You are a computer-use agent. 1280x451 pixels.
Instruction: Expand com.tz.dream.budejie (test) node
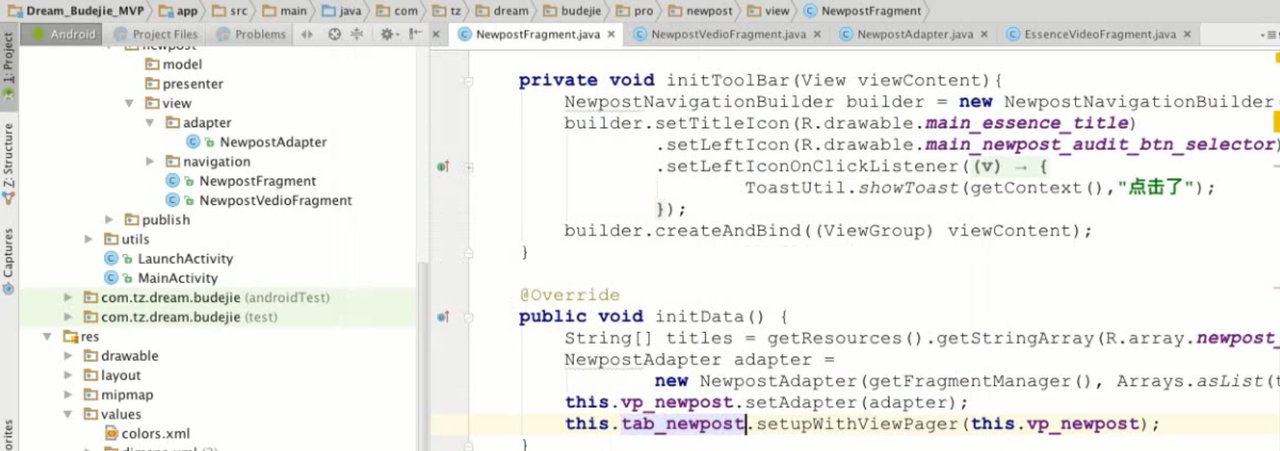pyautogui.click(x=68, y=317)
